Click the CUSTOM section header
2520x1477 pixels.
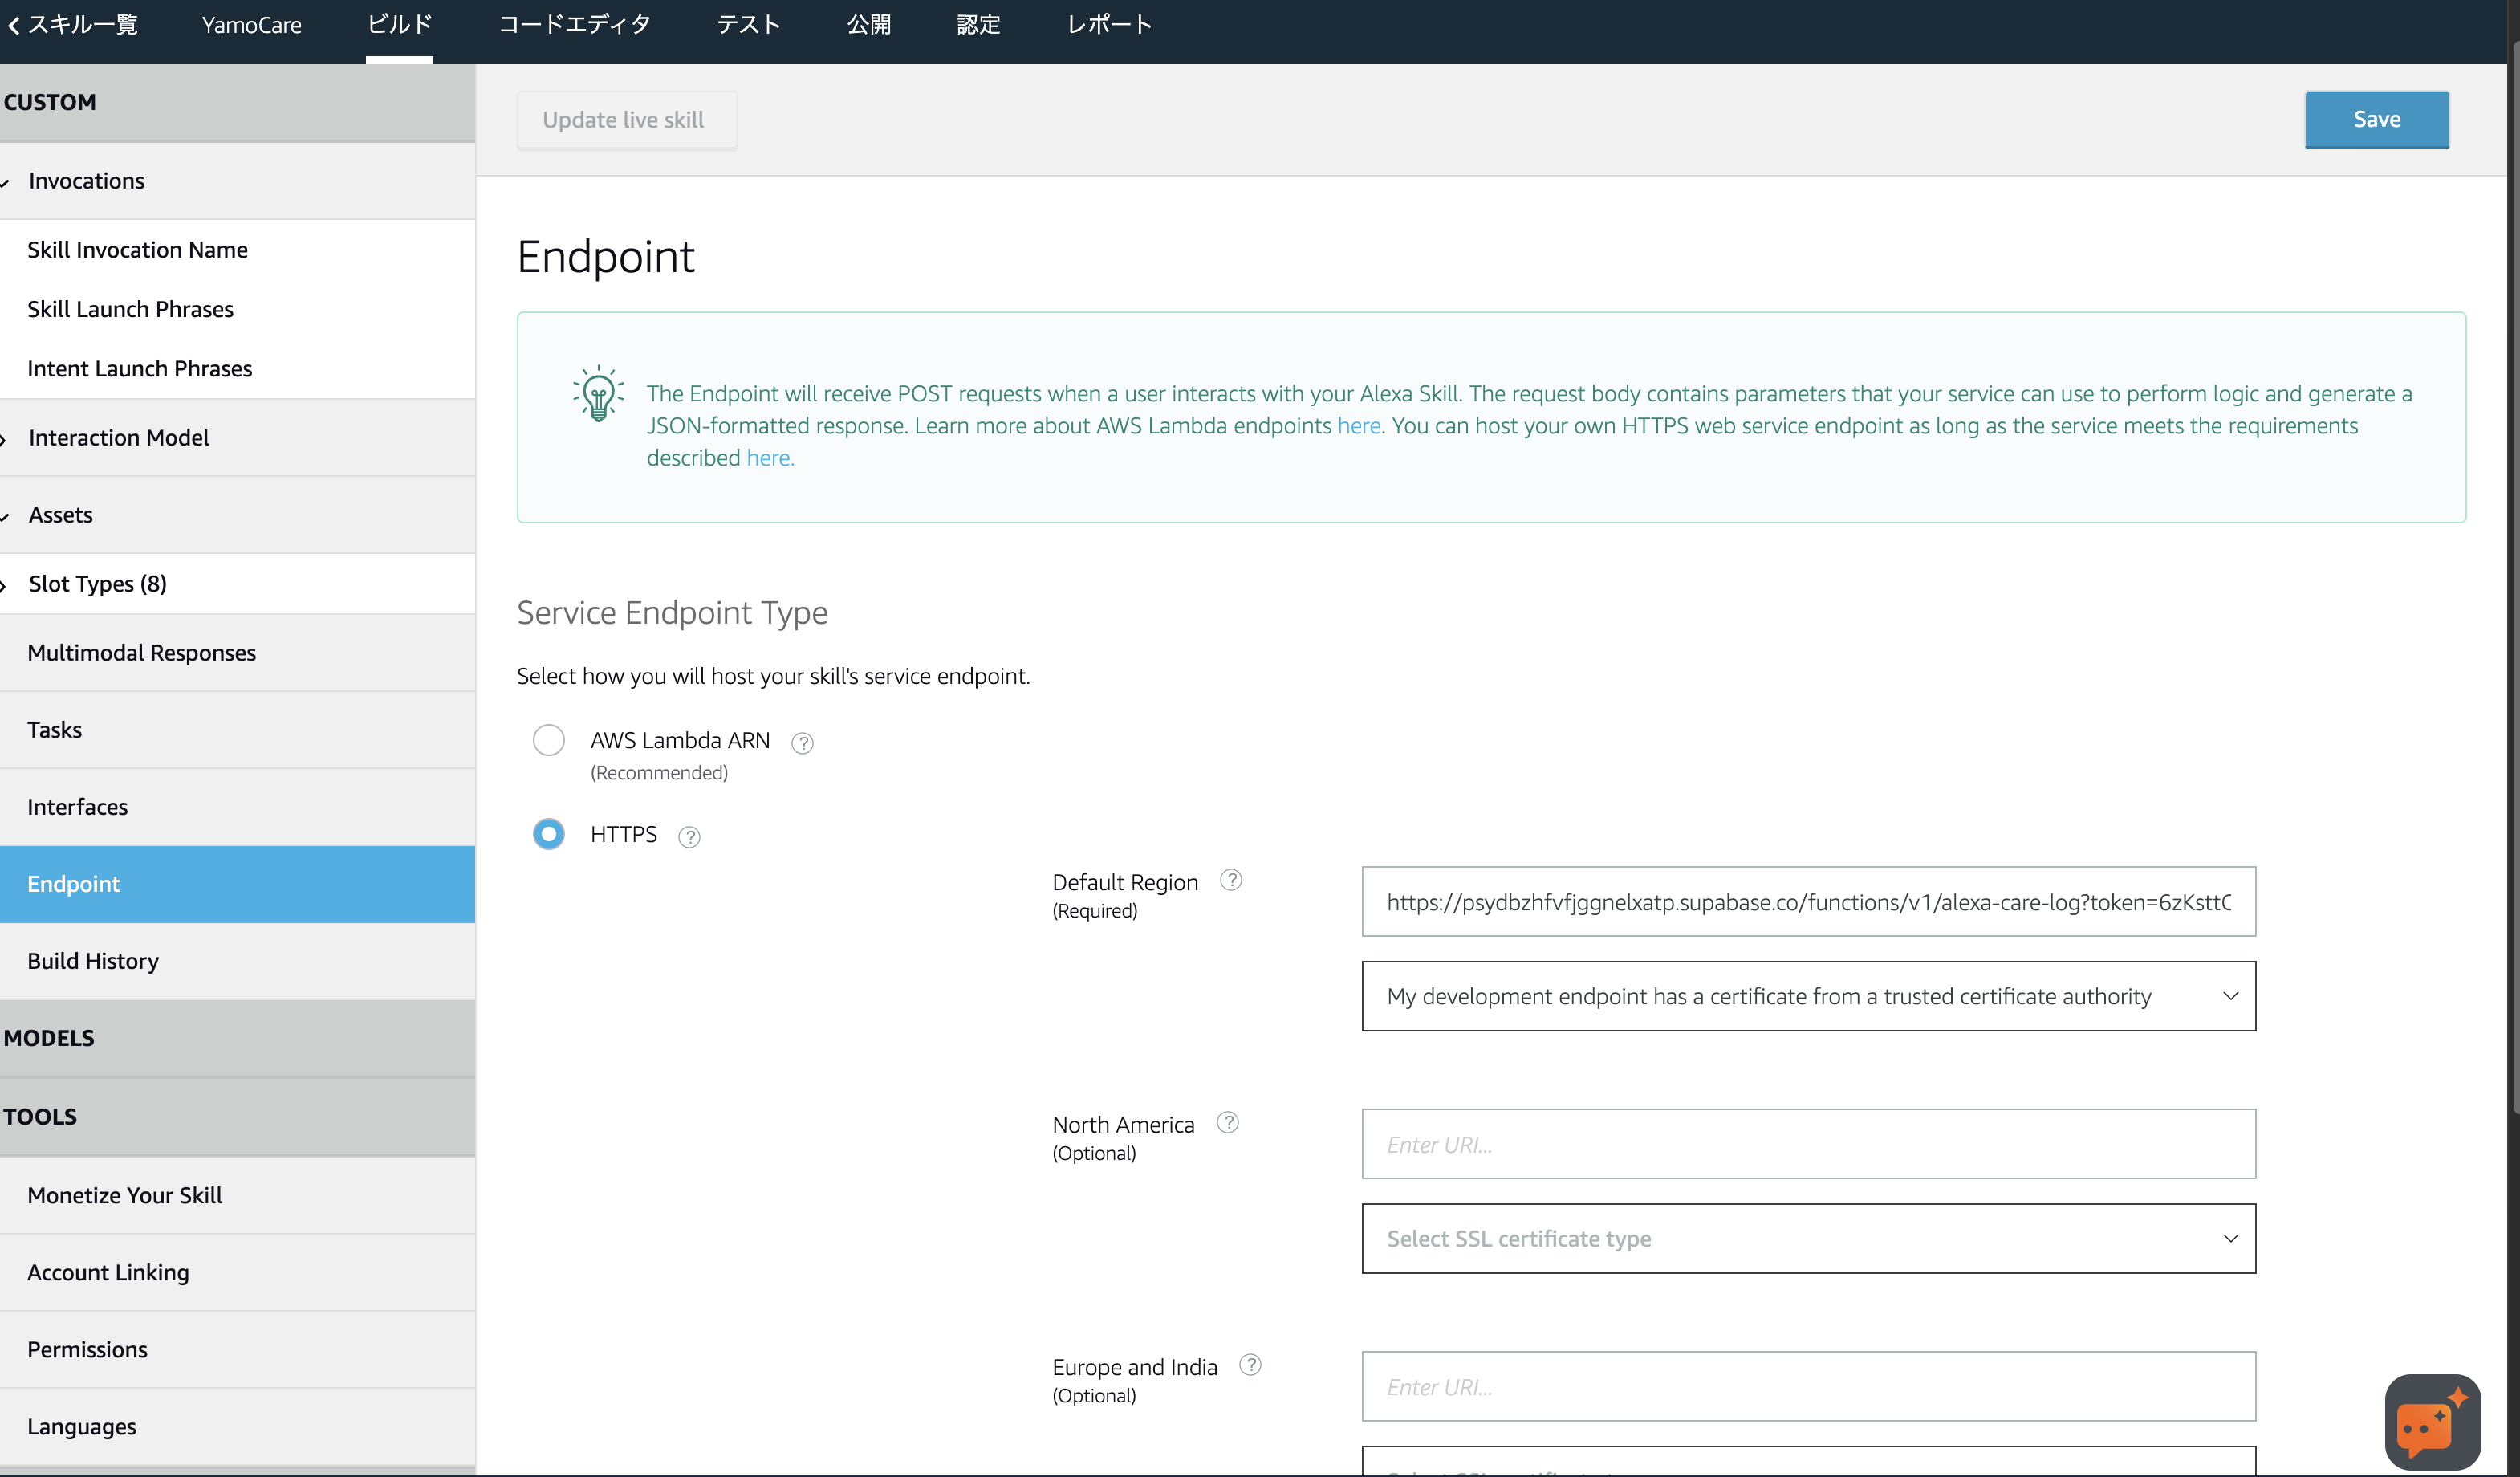point(238,102)
